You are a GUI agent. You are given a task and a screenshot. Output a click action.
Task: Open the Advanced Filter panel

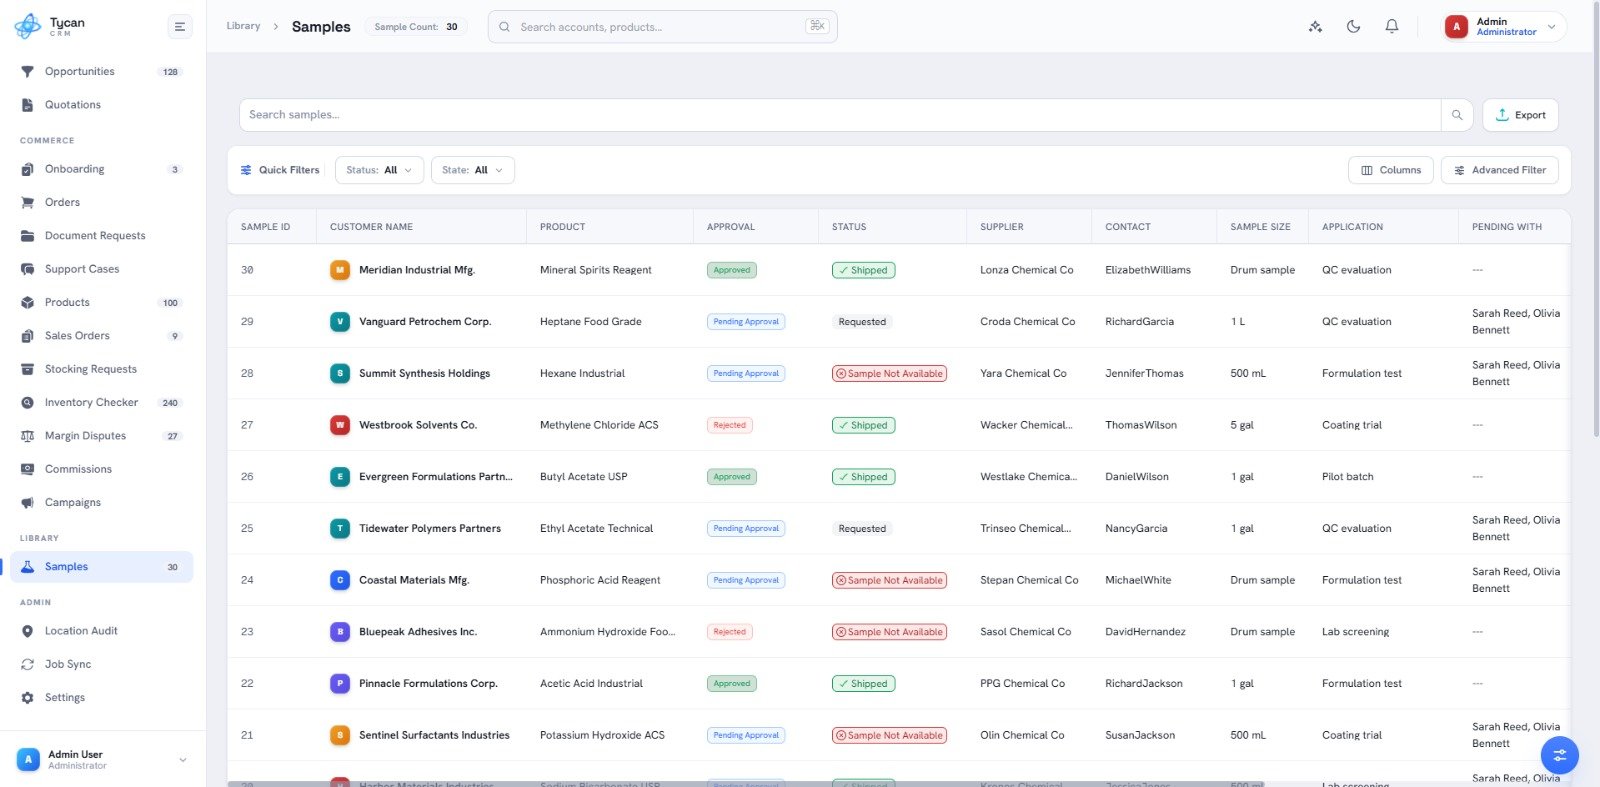pyautogui.click(x=1500, y=170)
